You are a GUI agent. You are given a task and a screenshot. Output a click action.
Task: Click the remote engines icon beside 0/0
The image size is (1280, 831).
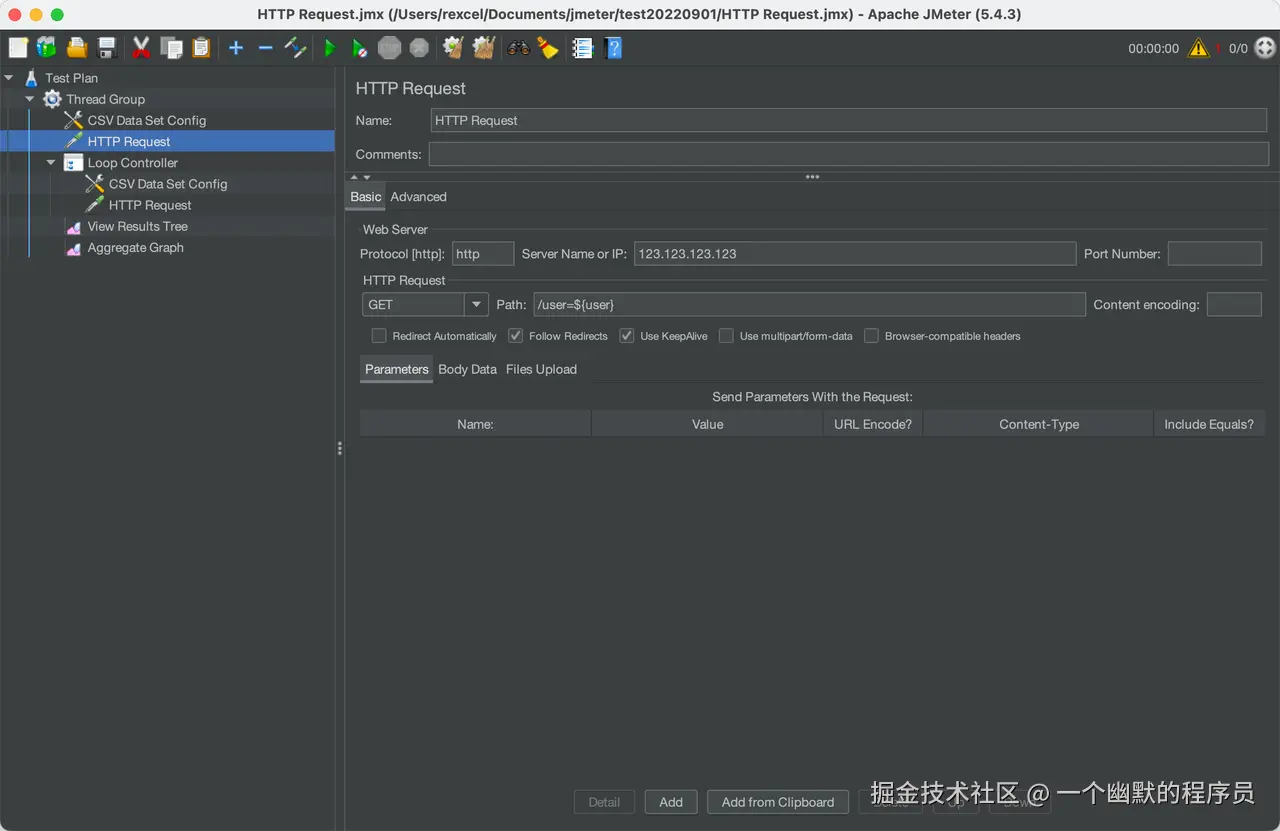tap(1265, 47)
